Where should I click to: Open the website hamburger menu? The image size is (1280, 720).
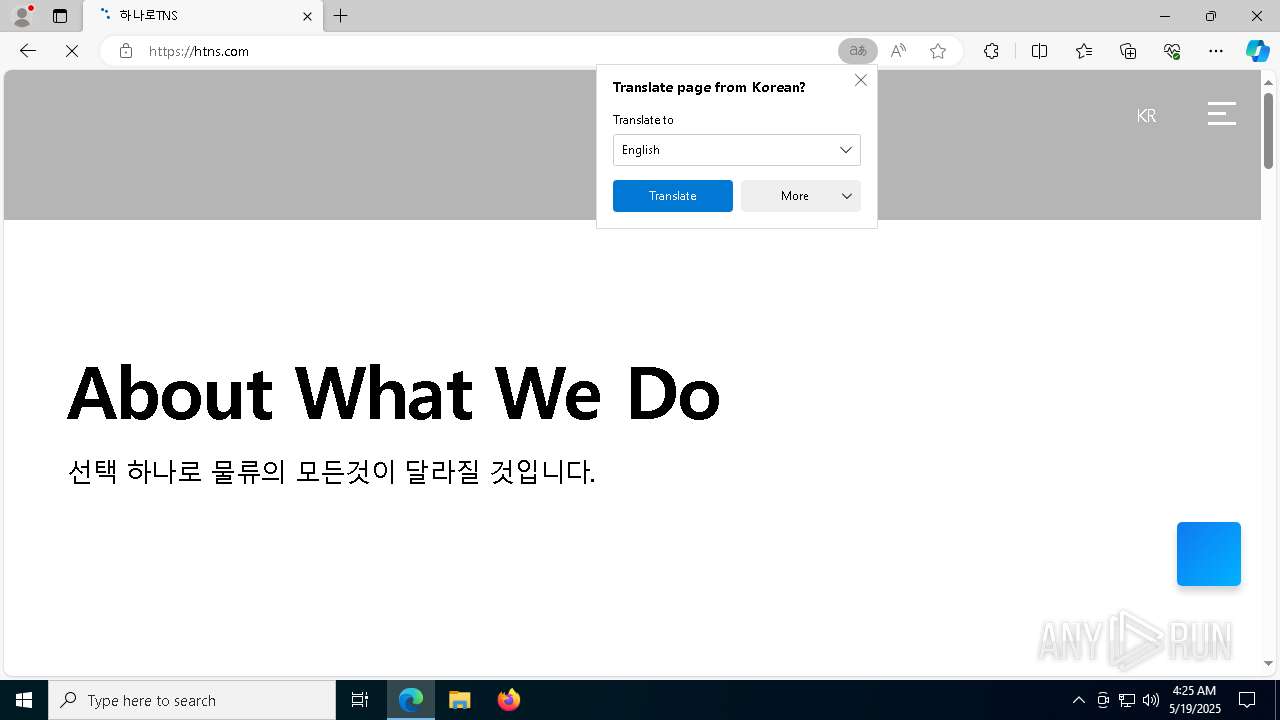click(x=1222, y=114)
